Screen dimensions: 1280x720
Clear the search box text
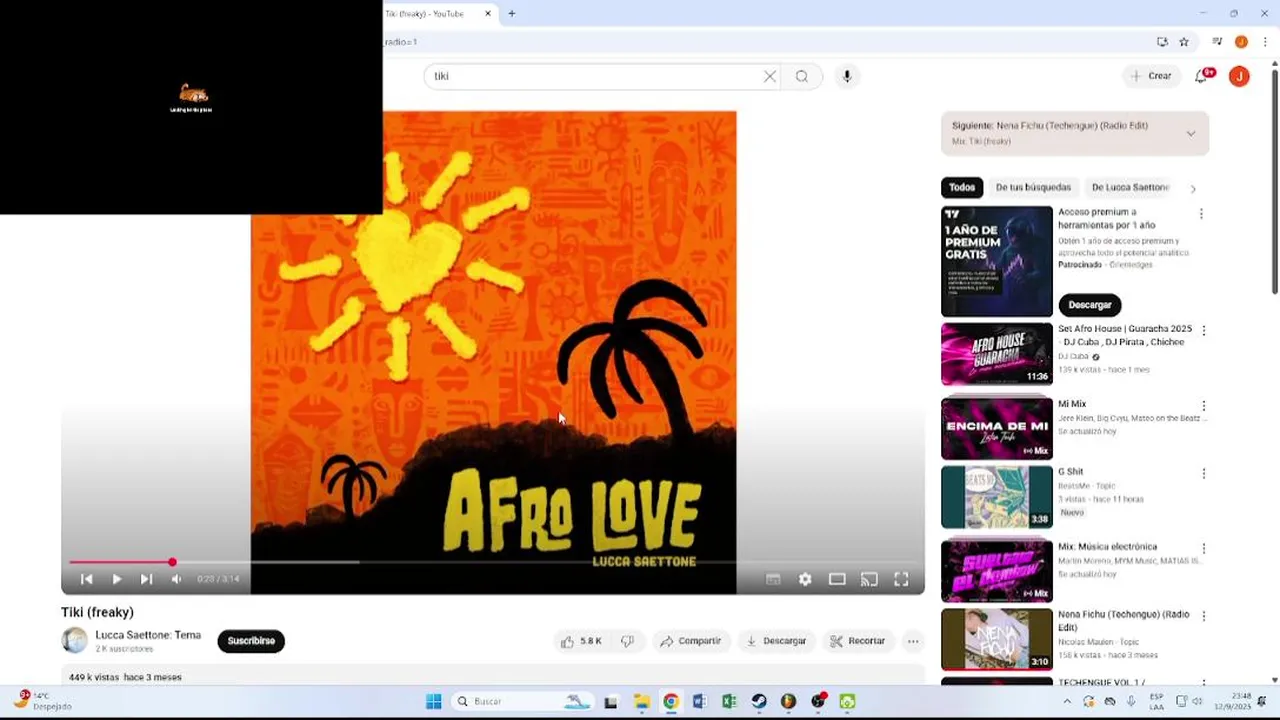(x=770, y=76)
